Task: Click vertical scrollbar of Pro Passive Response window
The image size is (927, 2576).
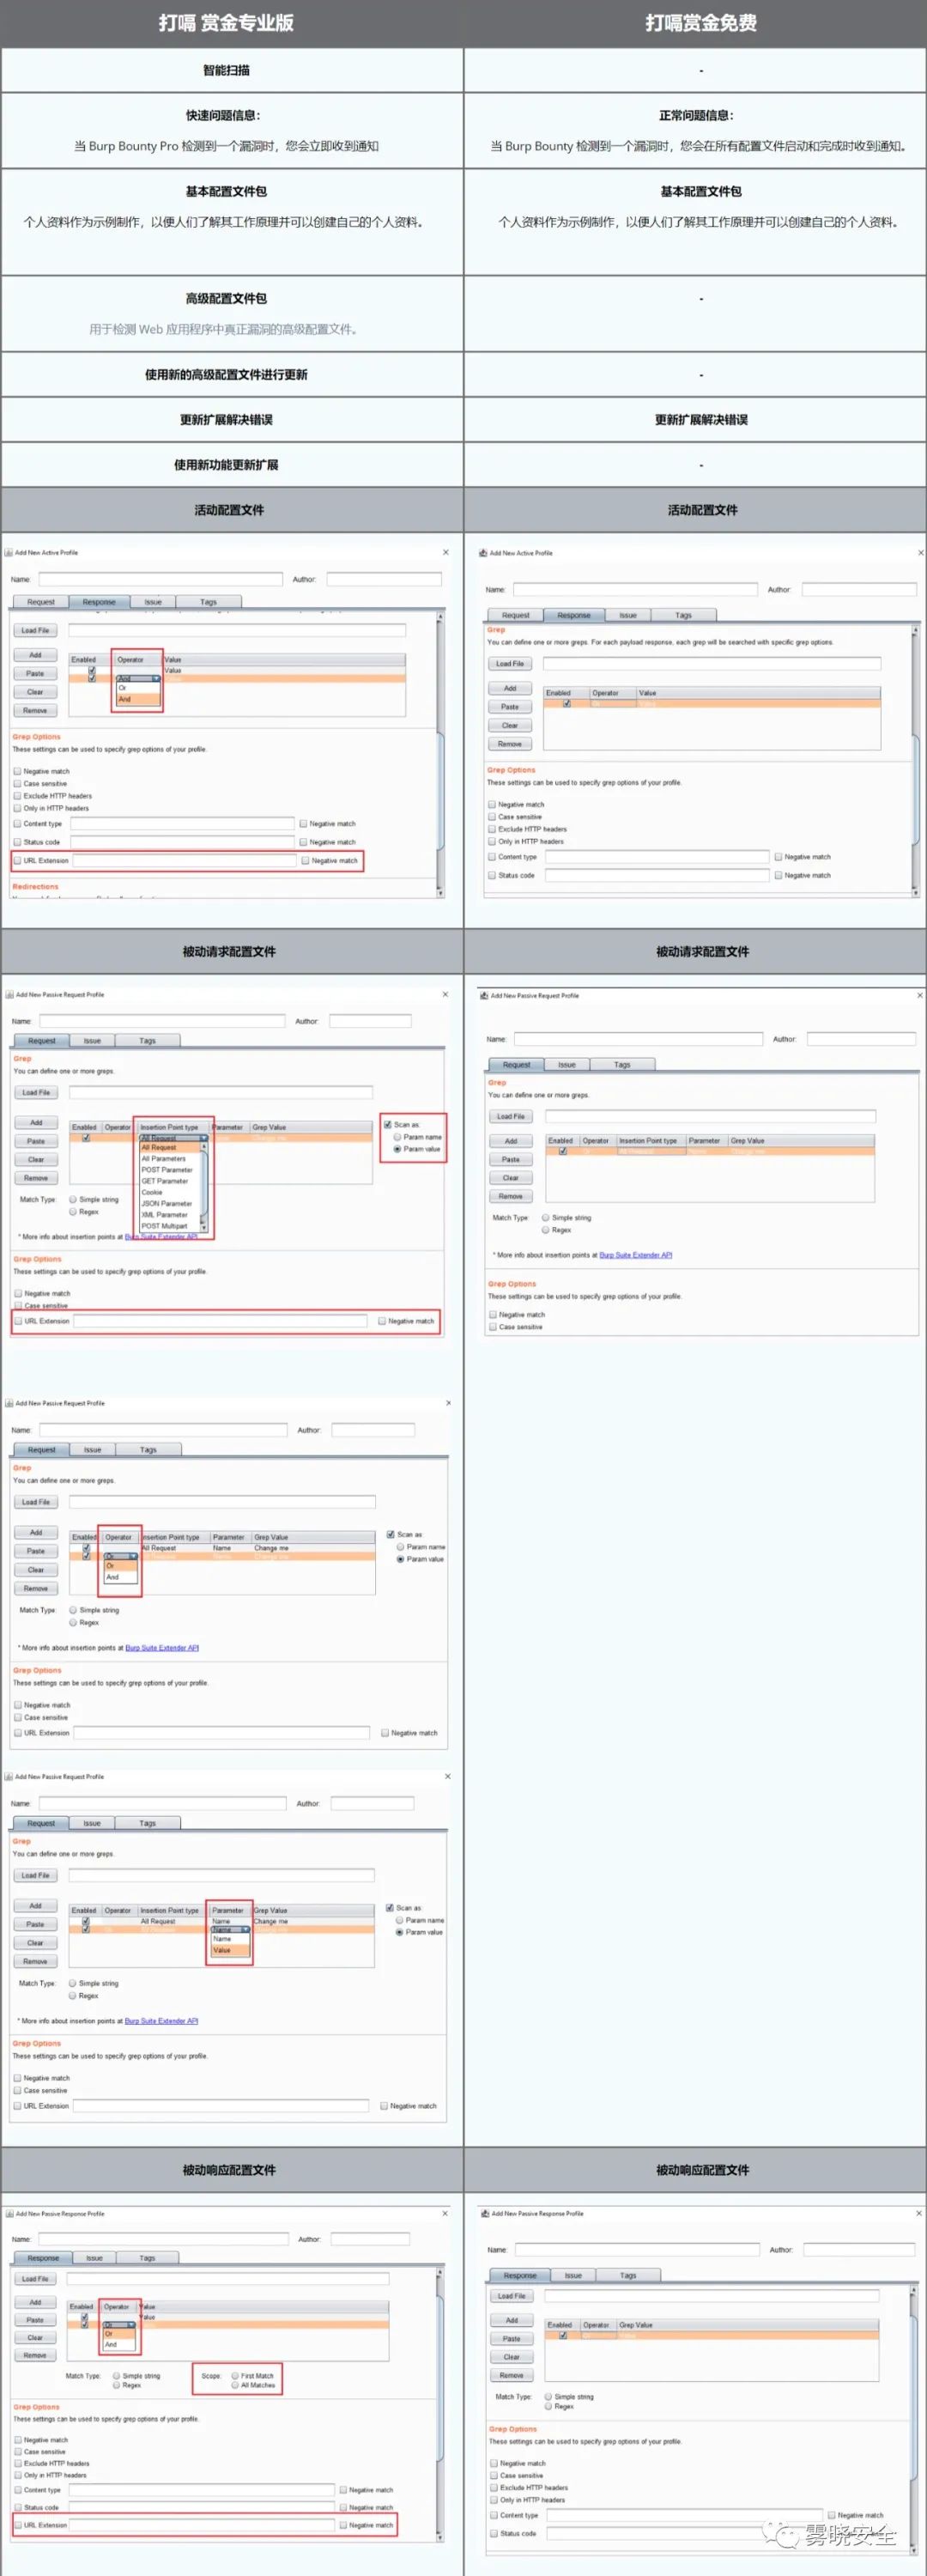Action: click(439, 2403)
